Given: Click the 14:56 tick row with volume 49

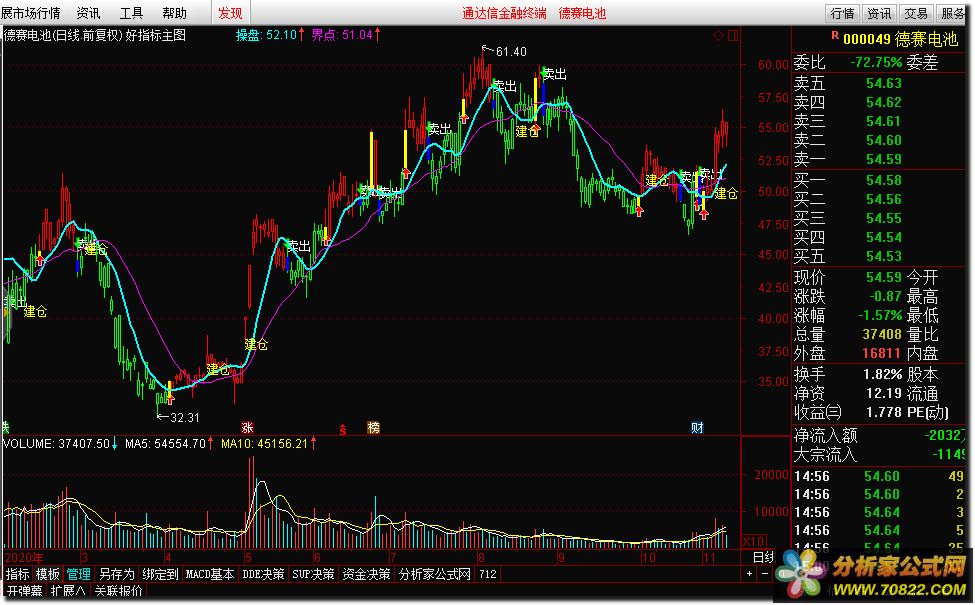Looking at the screenshot, I should coord(879,476).
